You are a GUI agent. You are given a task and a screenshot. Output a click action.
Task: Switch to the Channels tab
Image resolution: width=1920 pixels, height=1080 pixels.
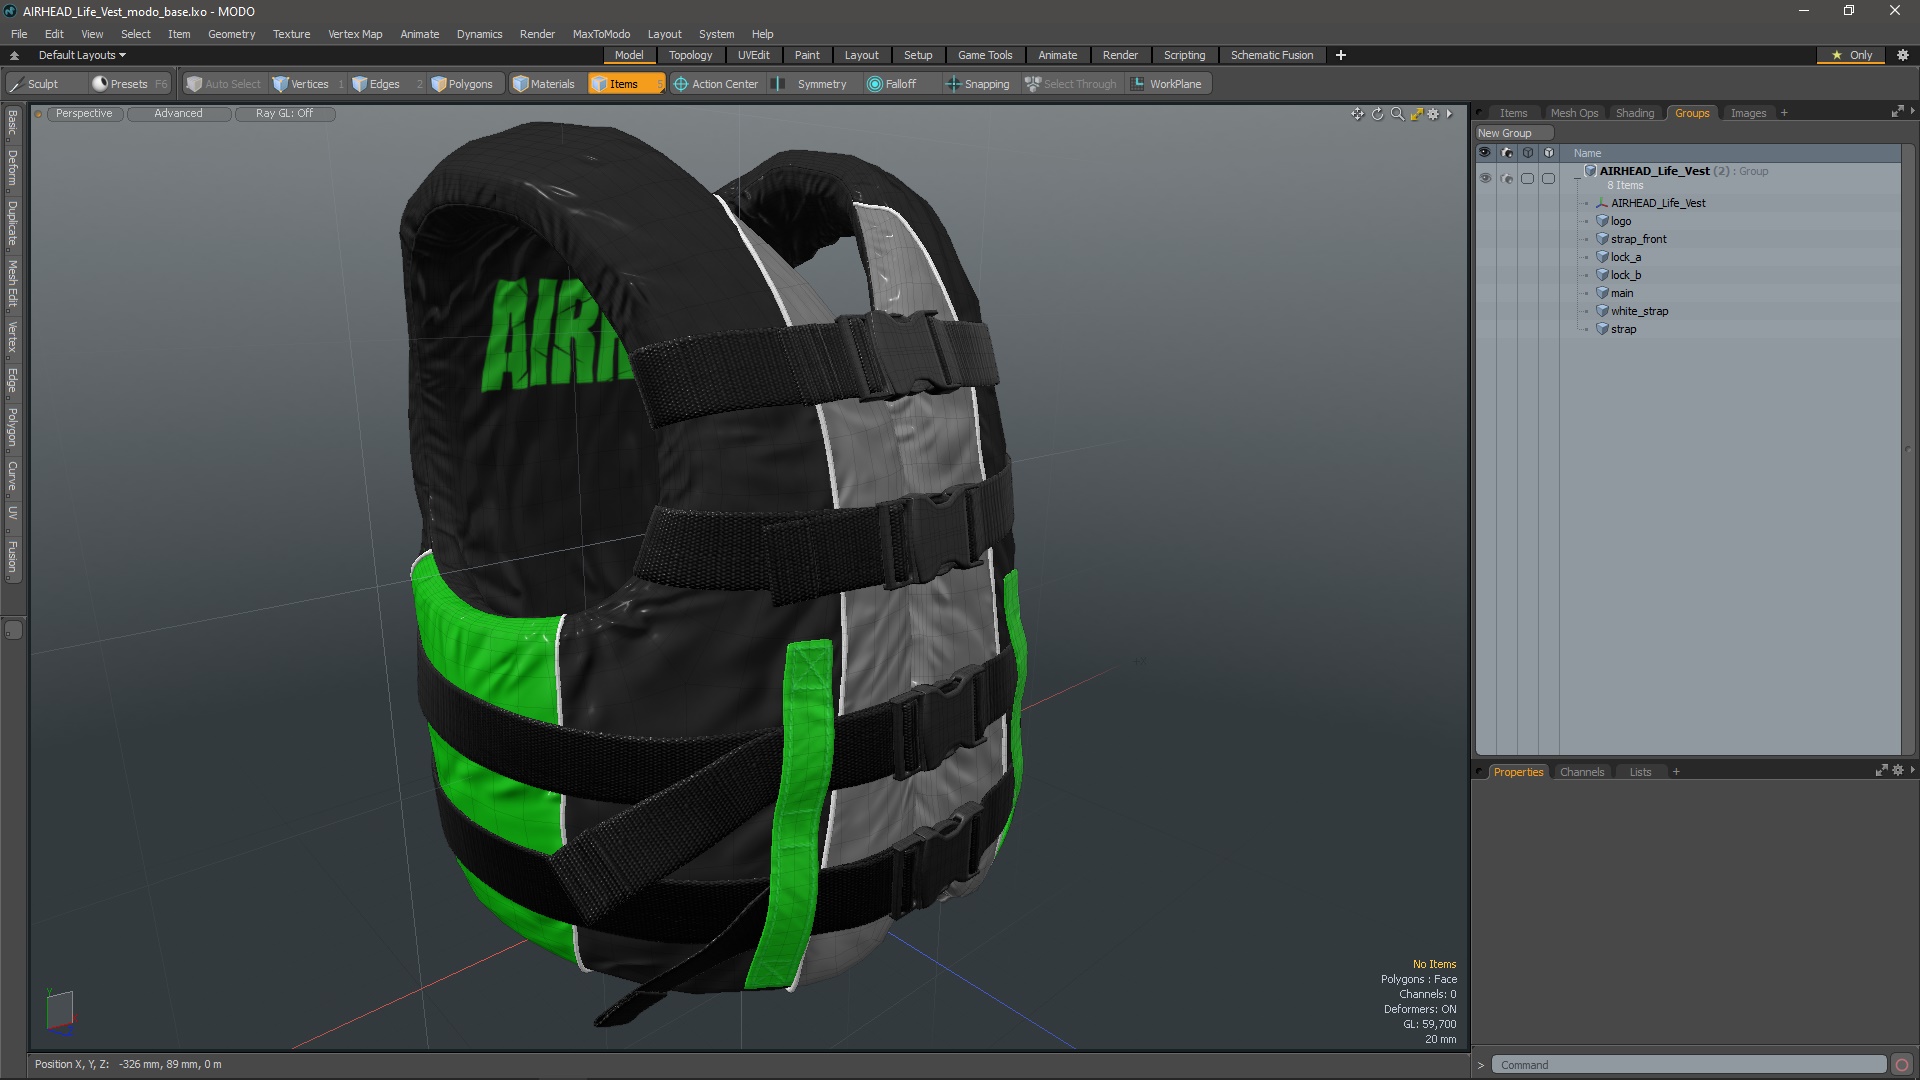click(x=1582, y=772)
